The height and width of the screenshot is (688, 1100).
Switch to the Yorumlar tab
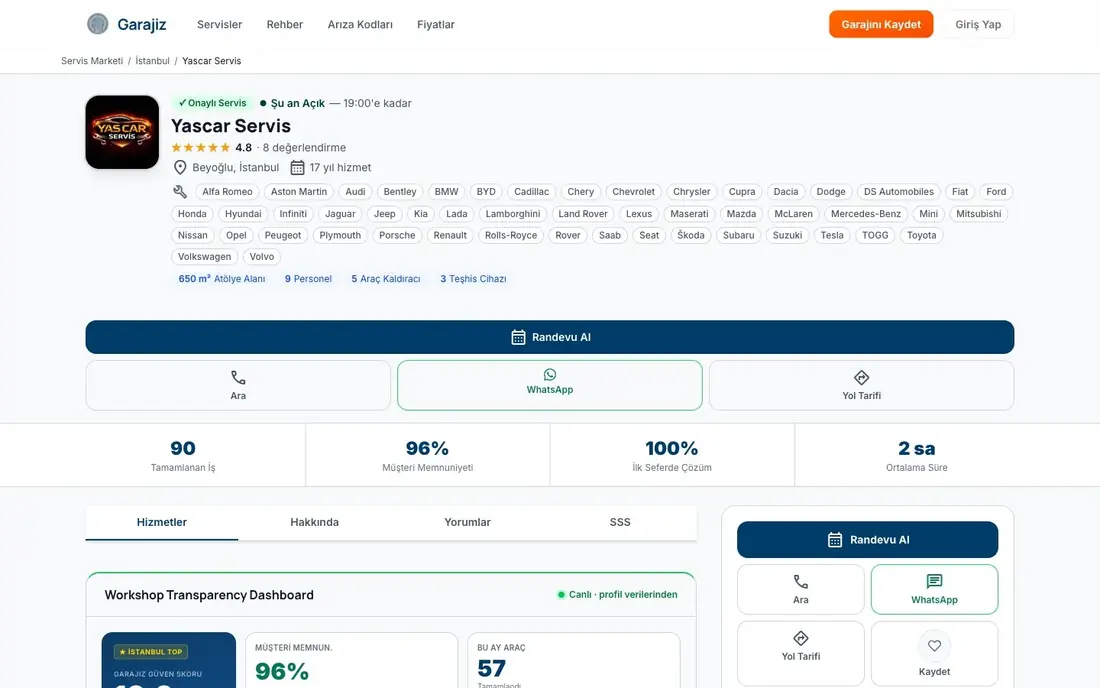click(467, 522)
